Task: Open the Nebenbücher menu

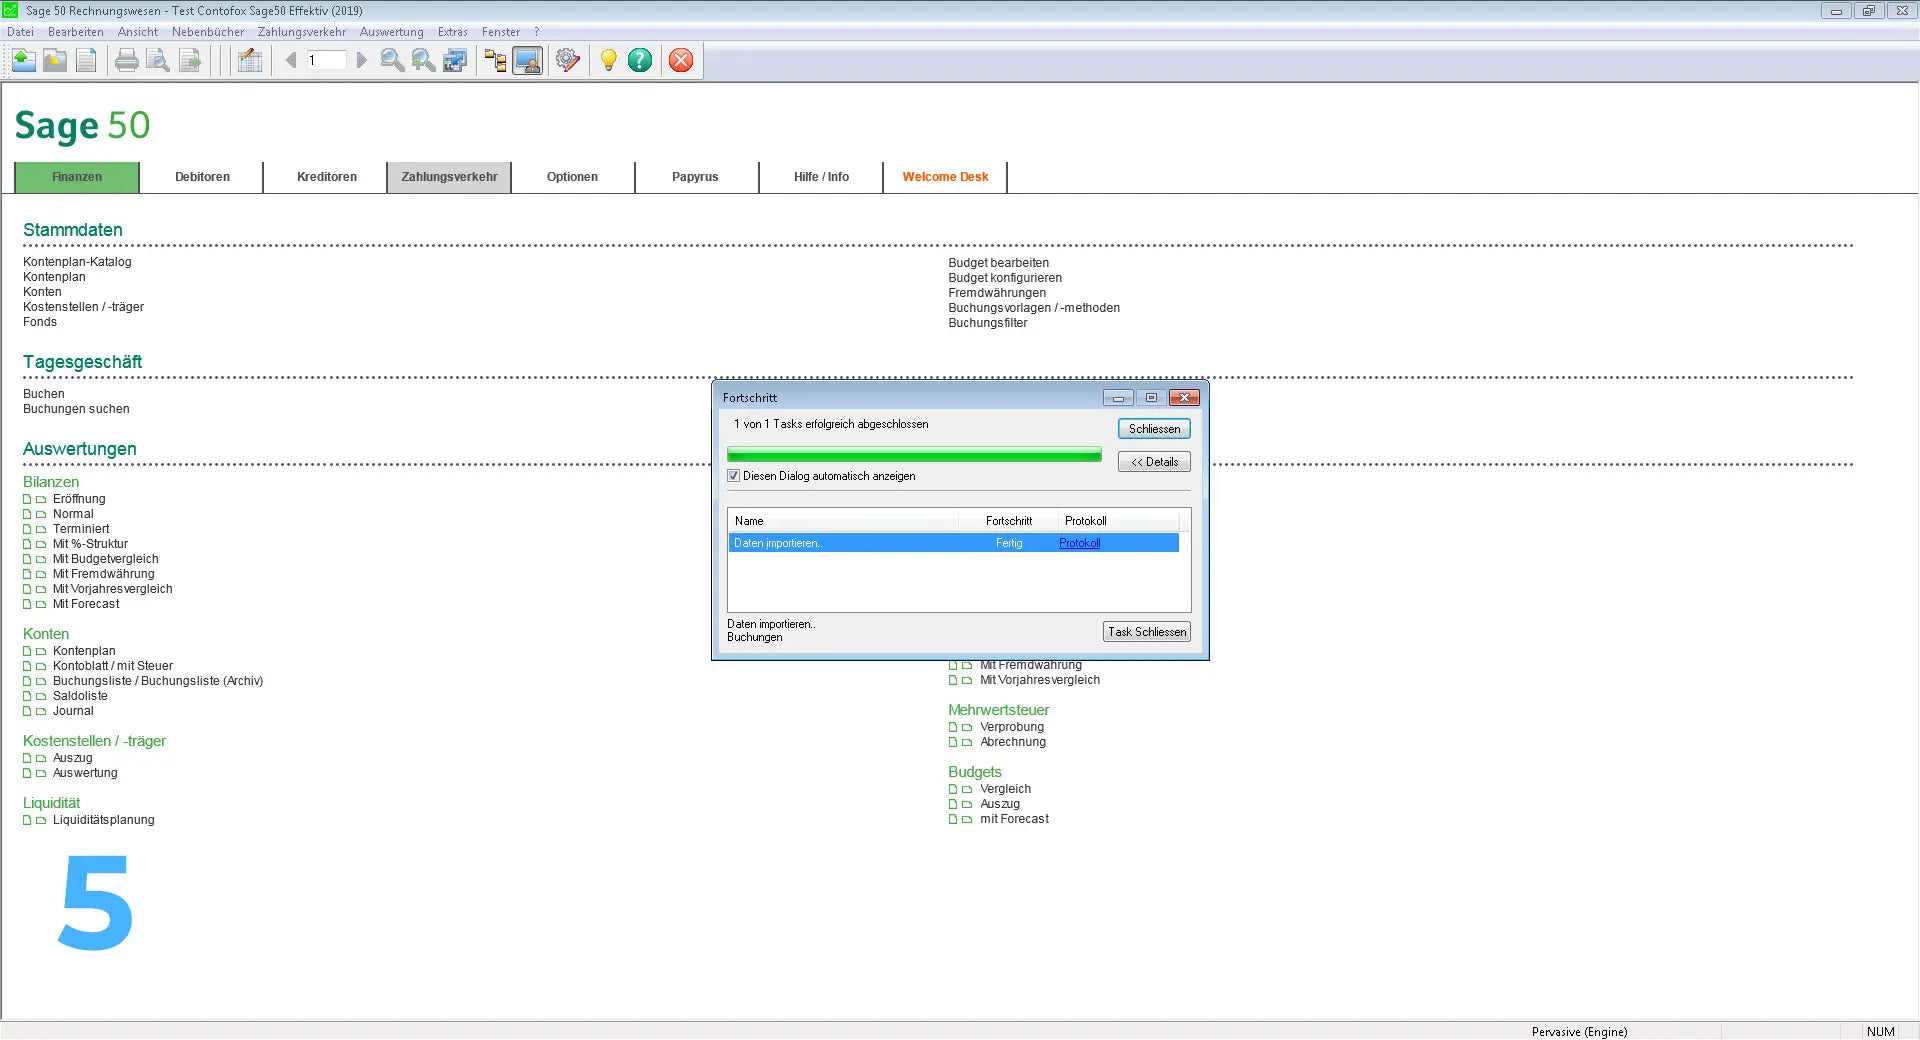Action: click(x=208, y=32)
